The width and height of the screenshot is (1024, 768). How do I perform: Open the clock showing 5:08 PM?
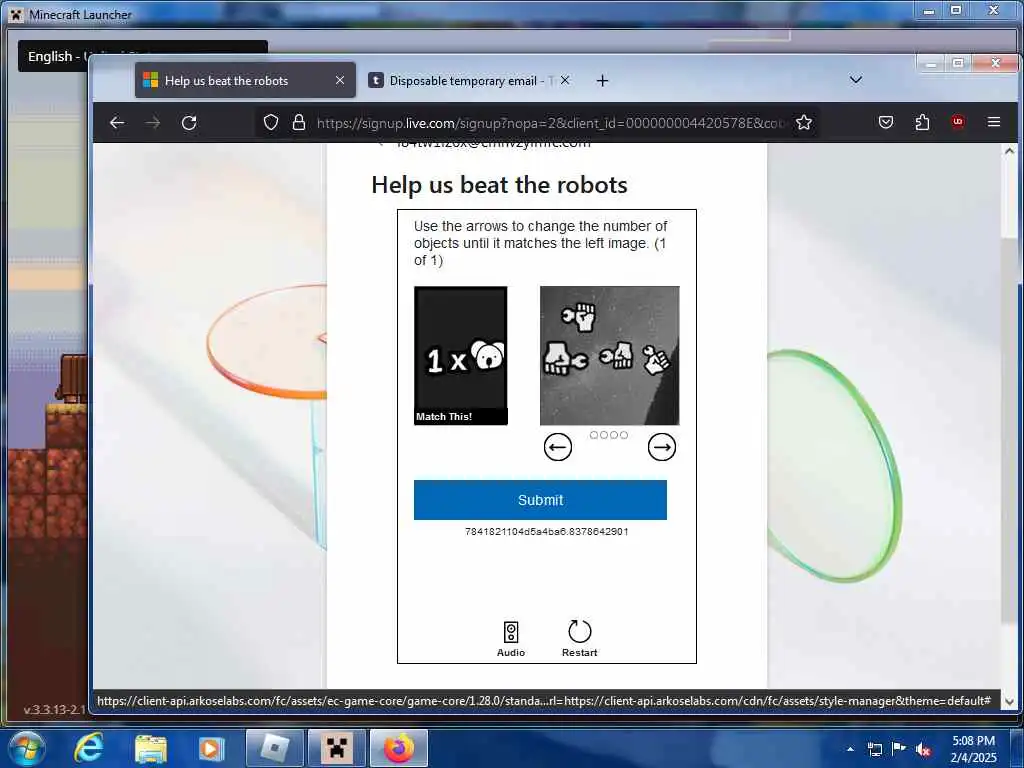tap(973, 749)
